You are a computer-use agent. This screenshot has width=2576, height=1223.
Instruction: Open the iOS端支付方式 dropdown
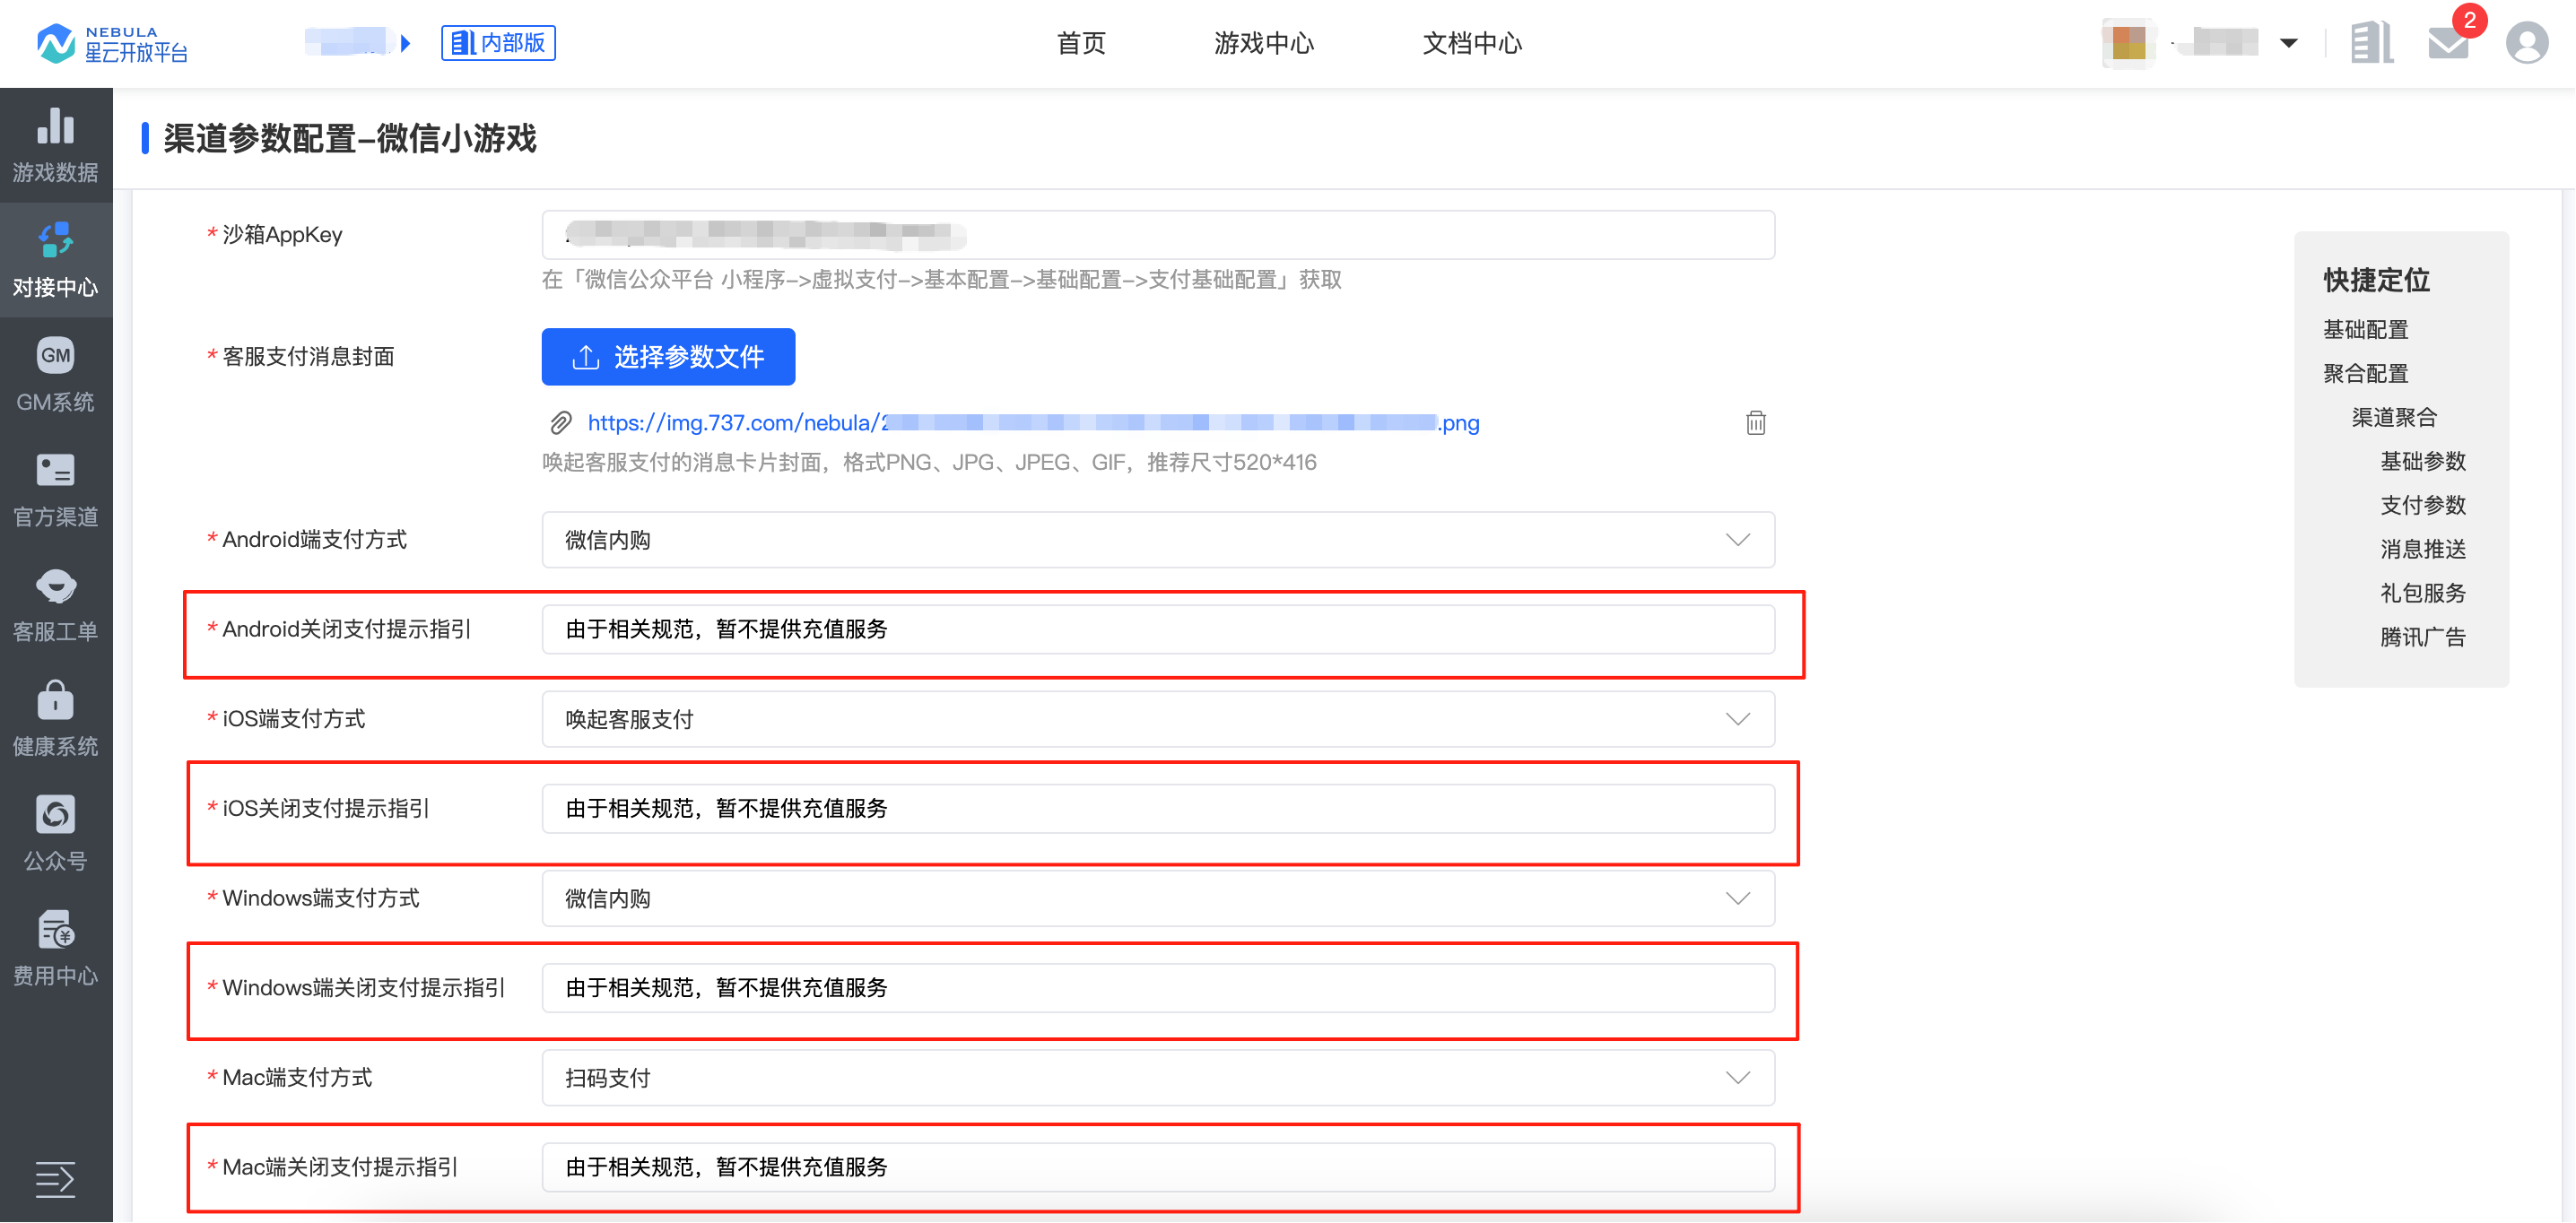(1158, 719)
